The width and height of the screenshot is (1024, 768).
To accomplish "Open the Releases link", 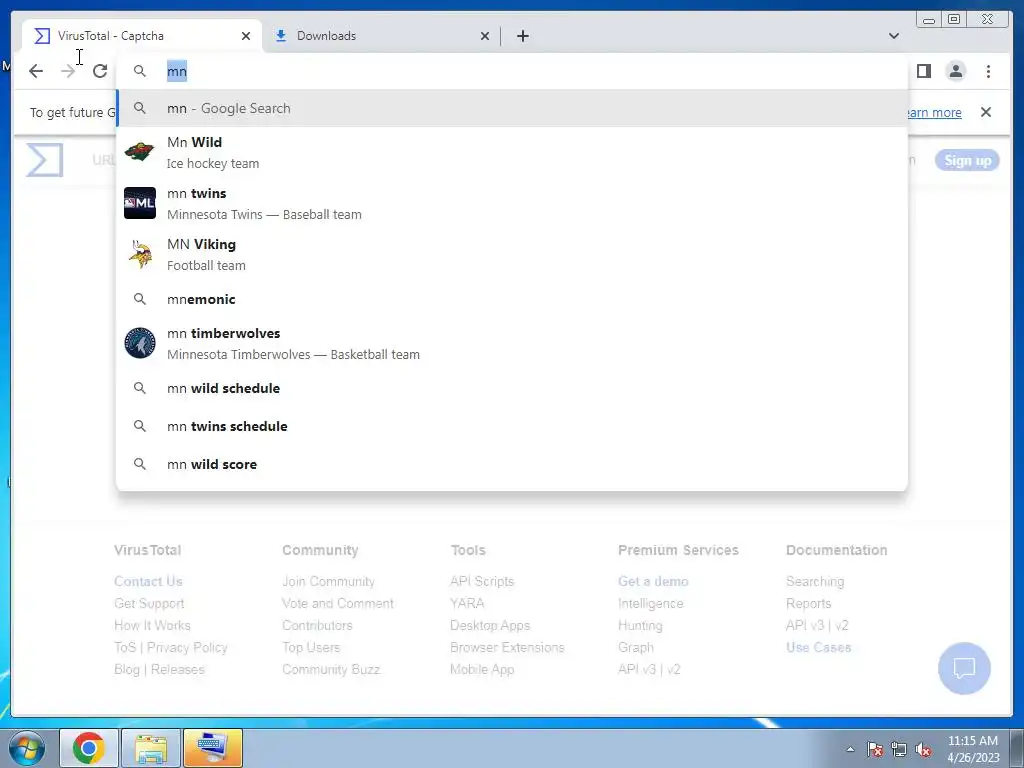I will 178,669.
